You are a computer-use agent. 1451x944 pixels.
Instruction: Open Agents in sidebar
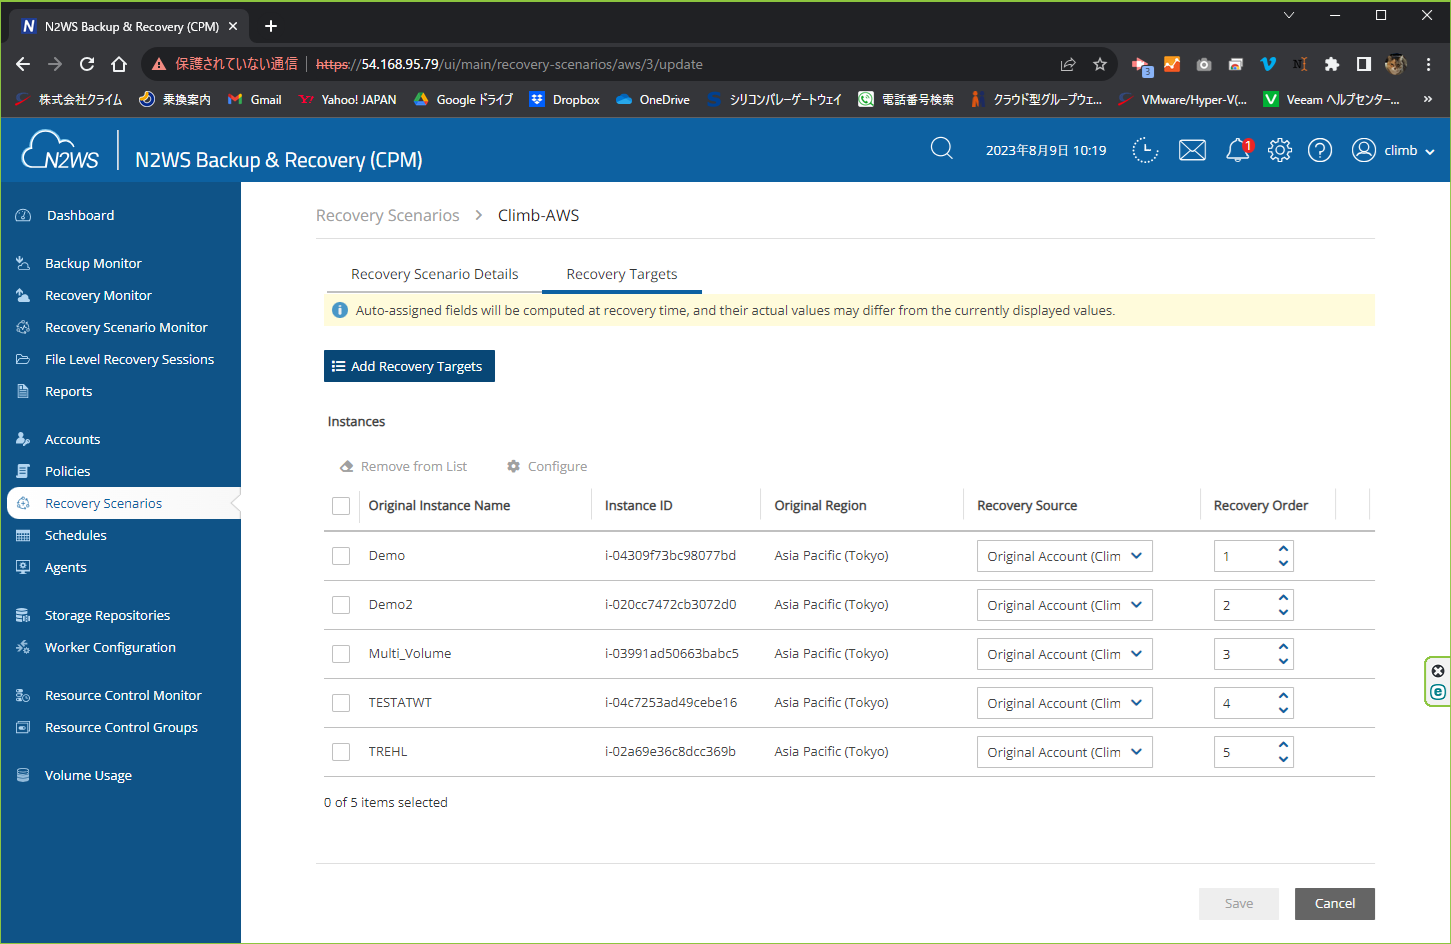click(x=65, y=567)
